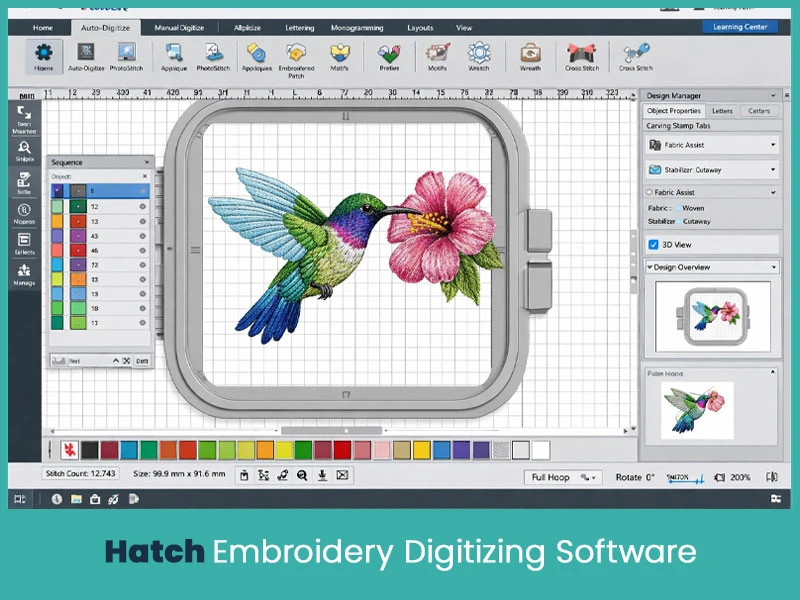Switch to the Layouts tab
Screen dimensions: 800x600
420,28
